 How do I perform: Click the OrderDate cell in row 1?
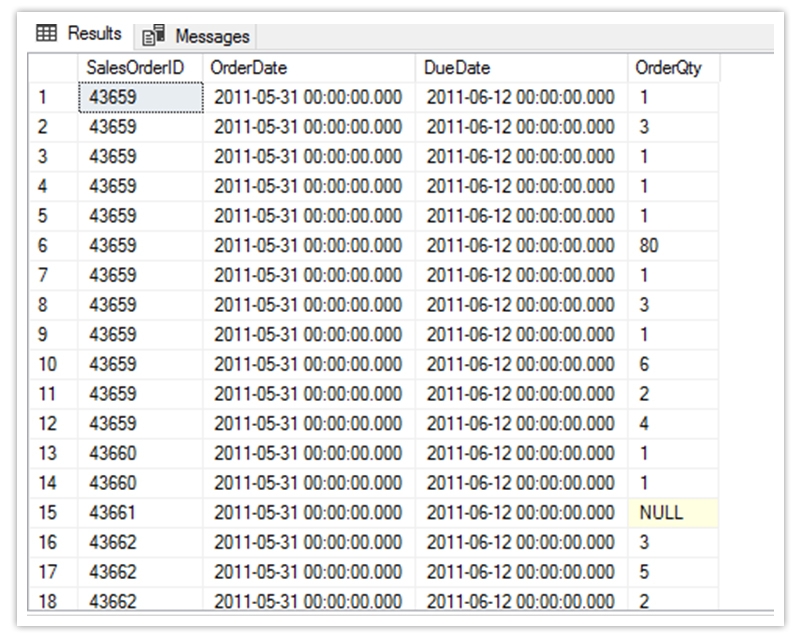pos(309,97)
